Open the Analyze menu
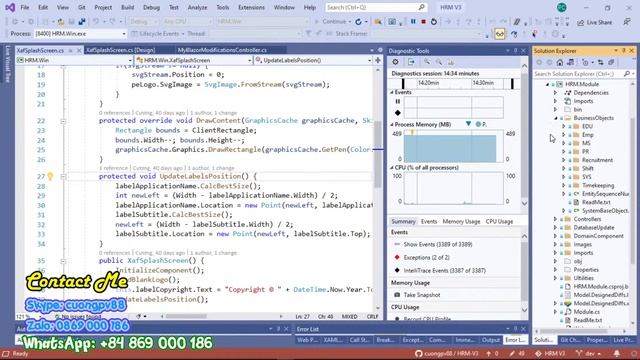The image size is (640, 360). (197, 7)
